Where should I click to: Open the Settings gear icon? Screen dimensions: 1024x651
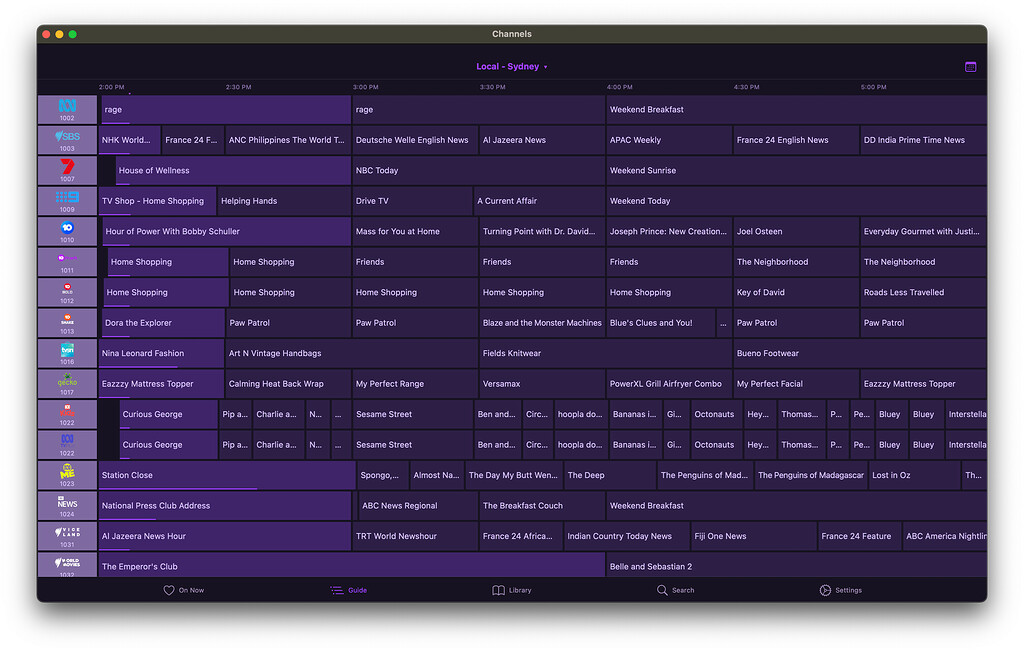824,590
